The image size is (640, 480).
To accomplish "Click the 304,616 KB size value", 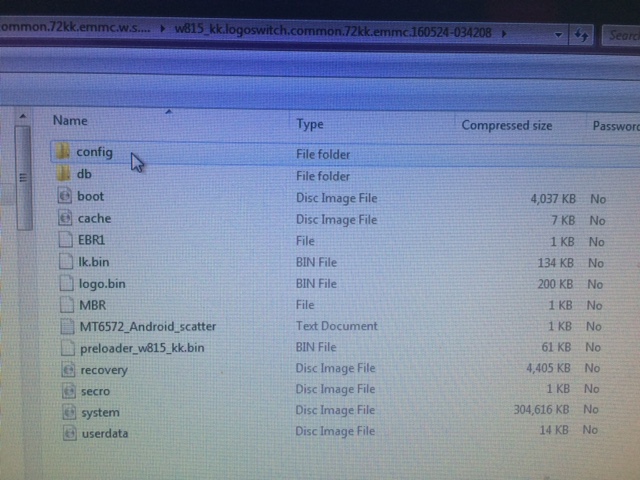I will 541,409.
